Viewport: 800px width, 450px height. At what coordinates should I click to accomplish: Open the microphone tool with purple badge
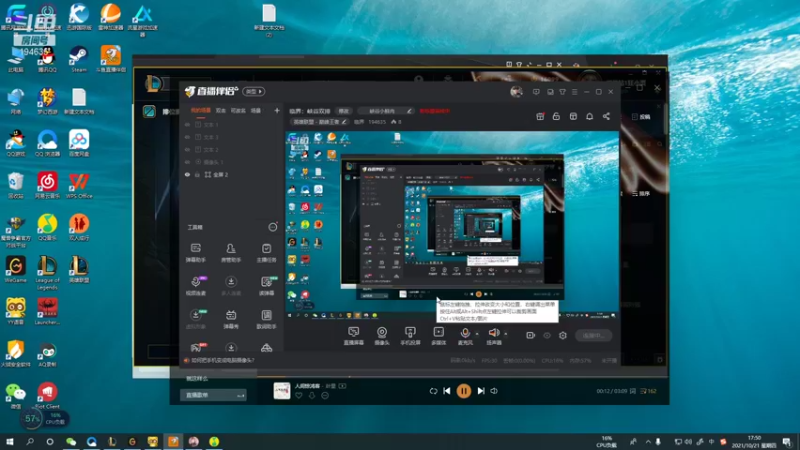click(195, 286)
